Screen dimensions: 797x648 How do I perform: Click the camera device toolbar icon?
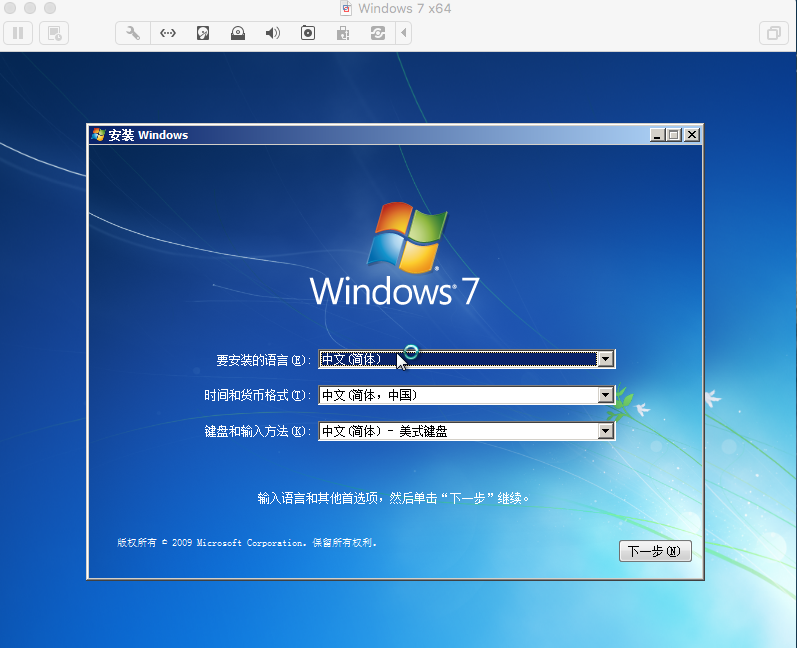[x=308, y=34]
